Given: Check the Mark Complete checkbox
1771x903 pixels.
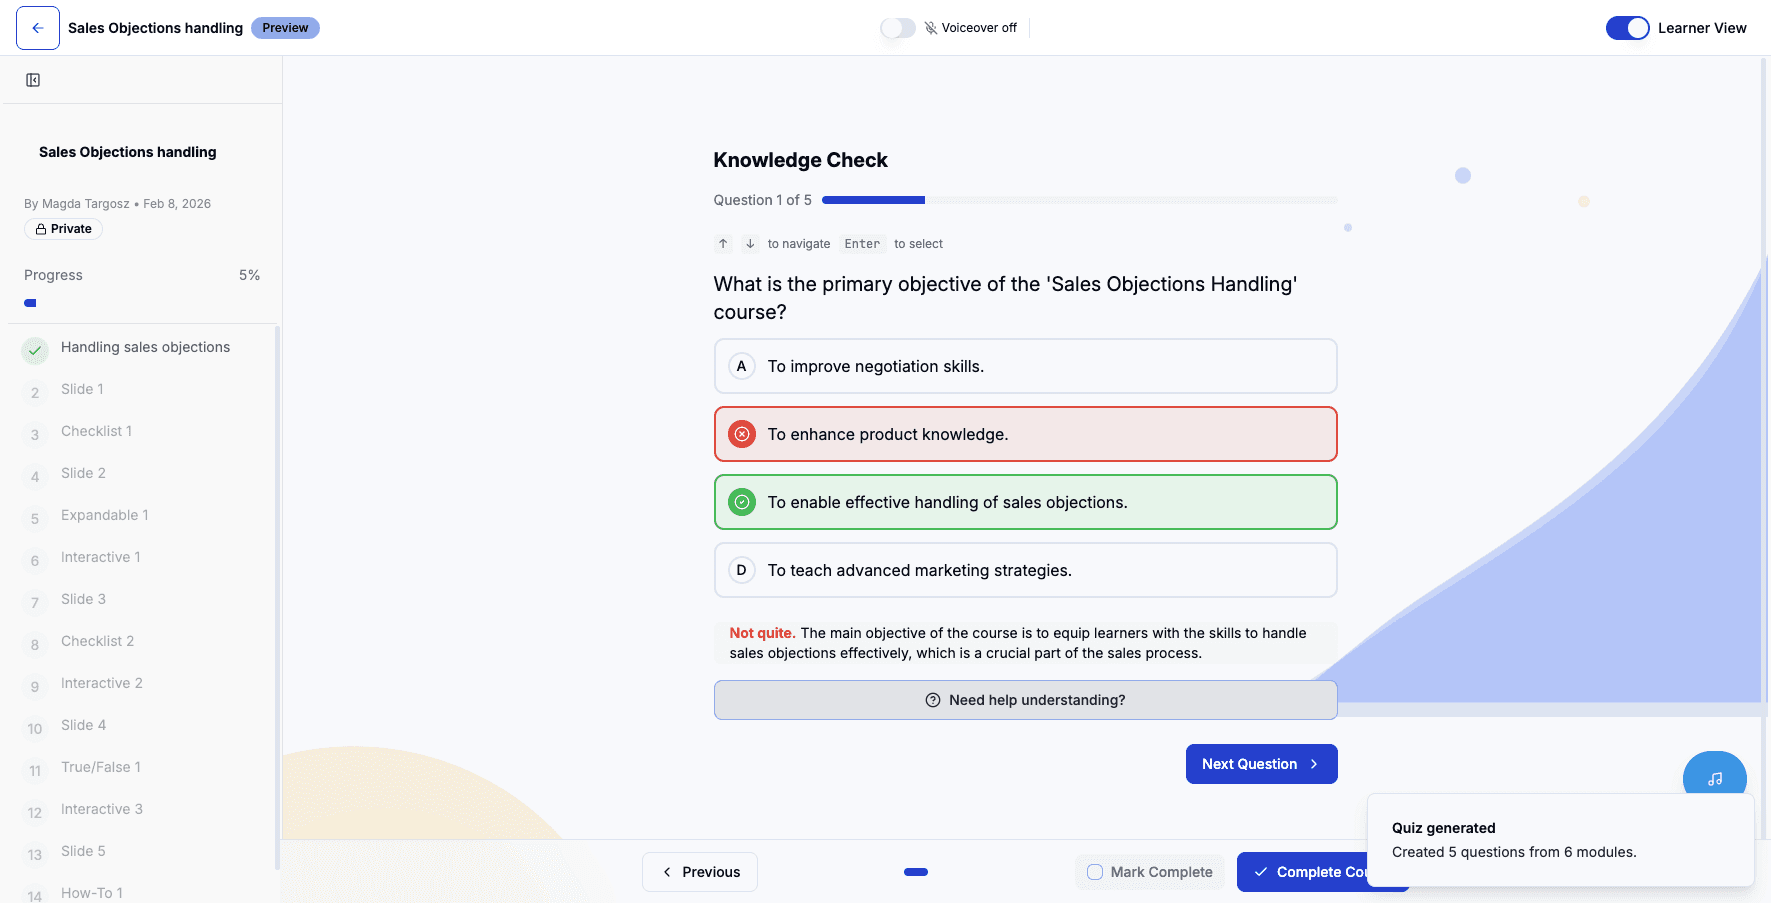Looking at the screenshot, I should click(1094, 872).
